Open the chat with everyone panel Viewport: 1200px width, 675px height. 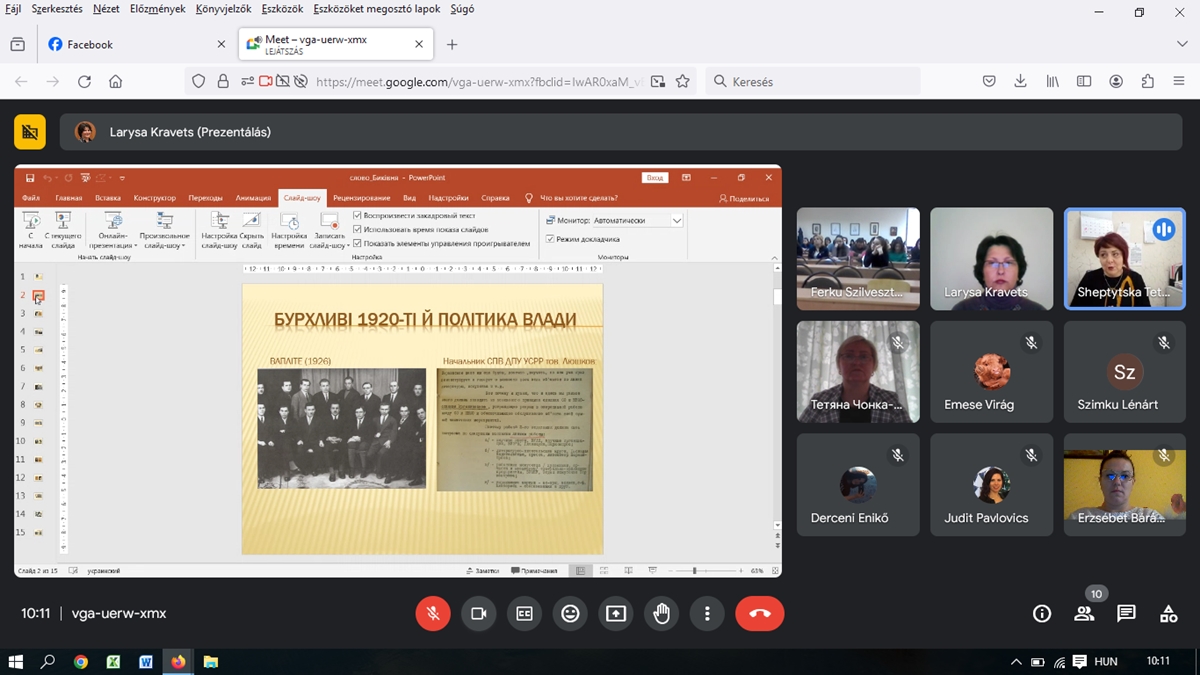(x=1126, y=614)
